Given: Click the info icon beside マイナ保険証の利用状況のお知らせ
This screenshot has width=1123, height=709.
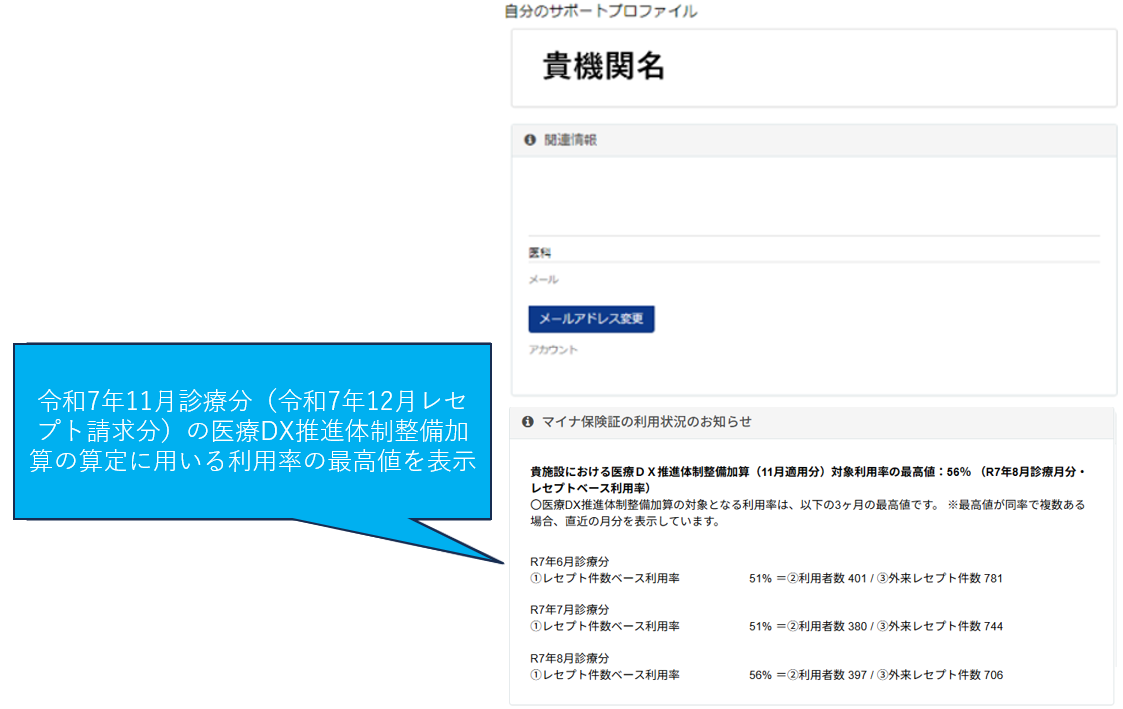Looking at the screenshot, I should coord(528,422).
